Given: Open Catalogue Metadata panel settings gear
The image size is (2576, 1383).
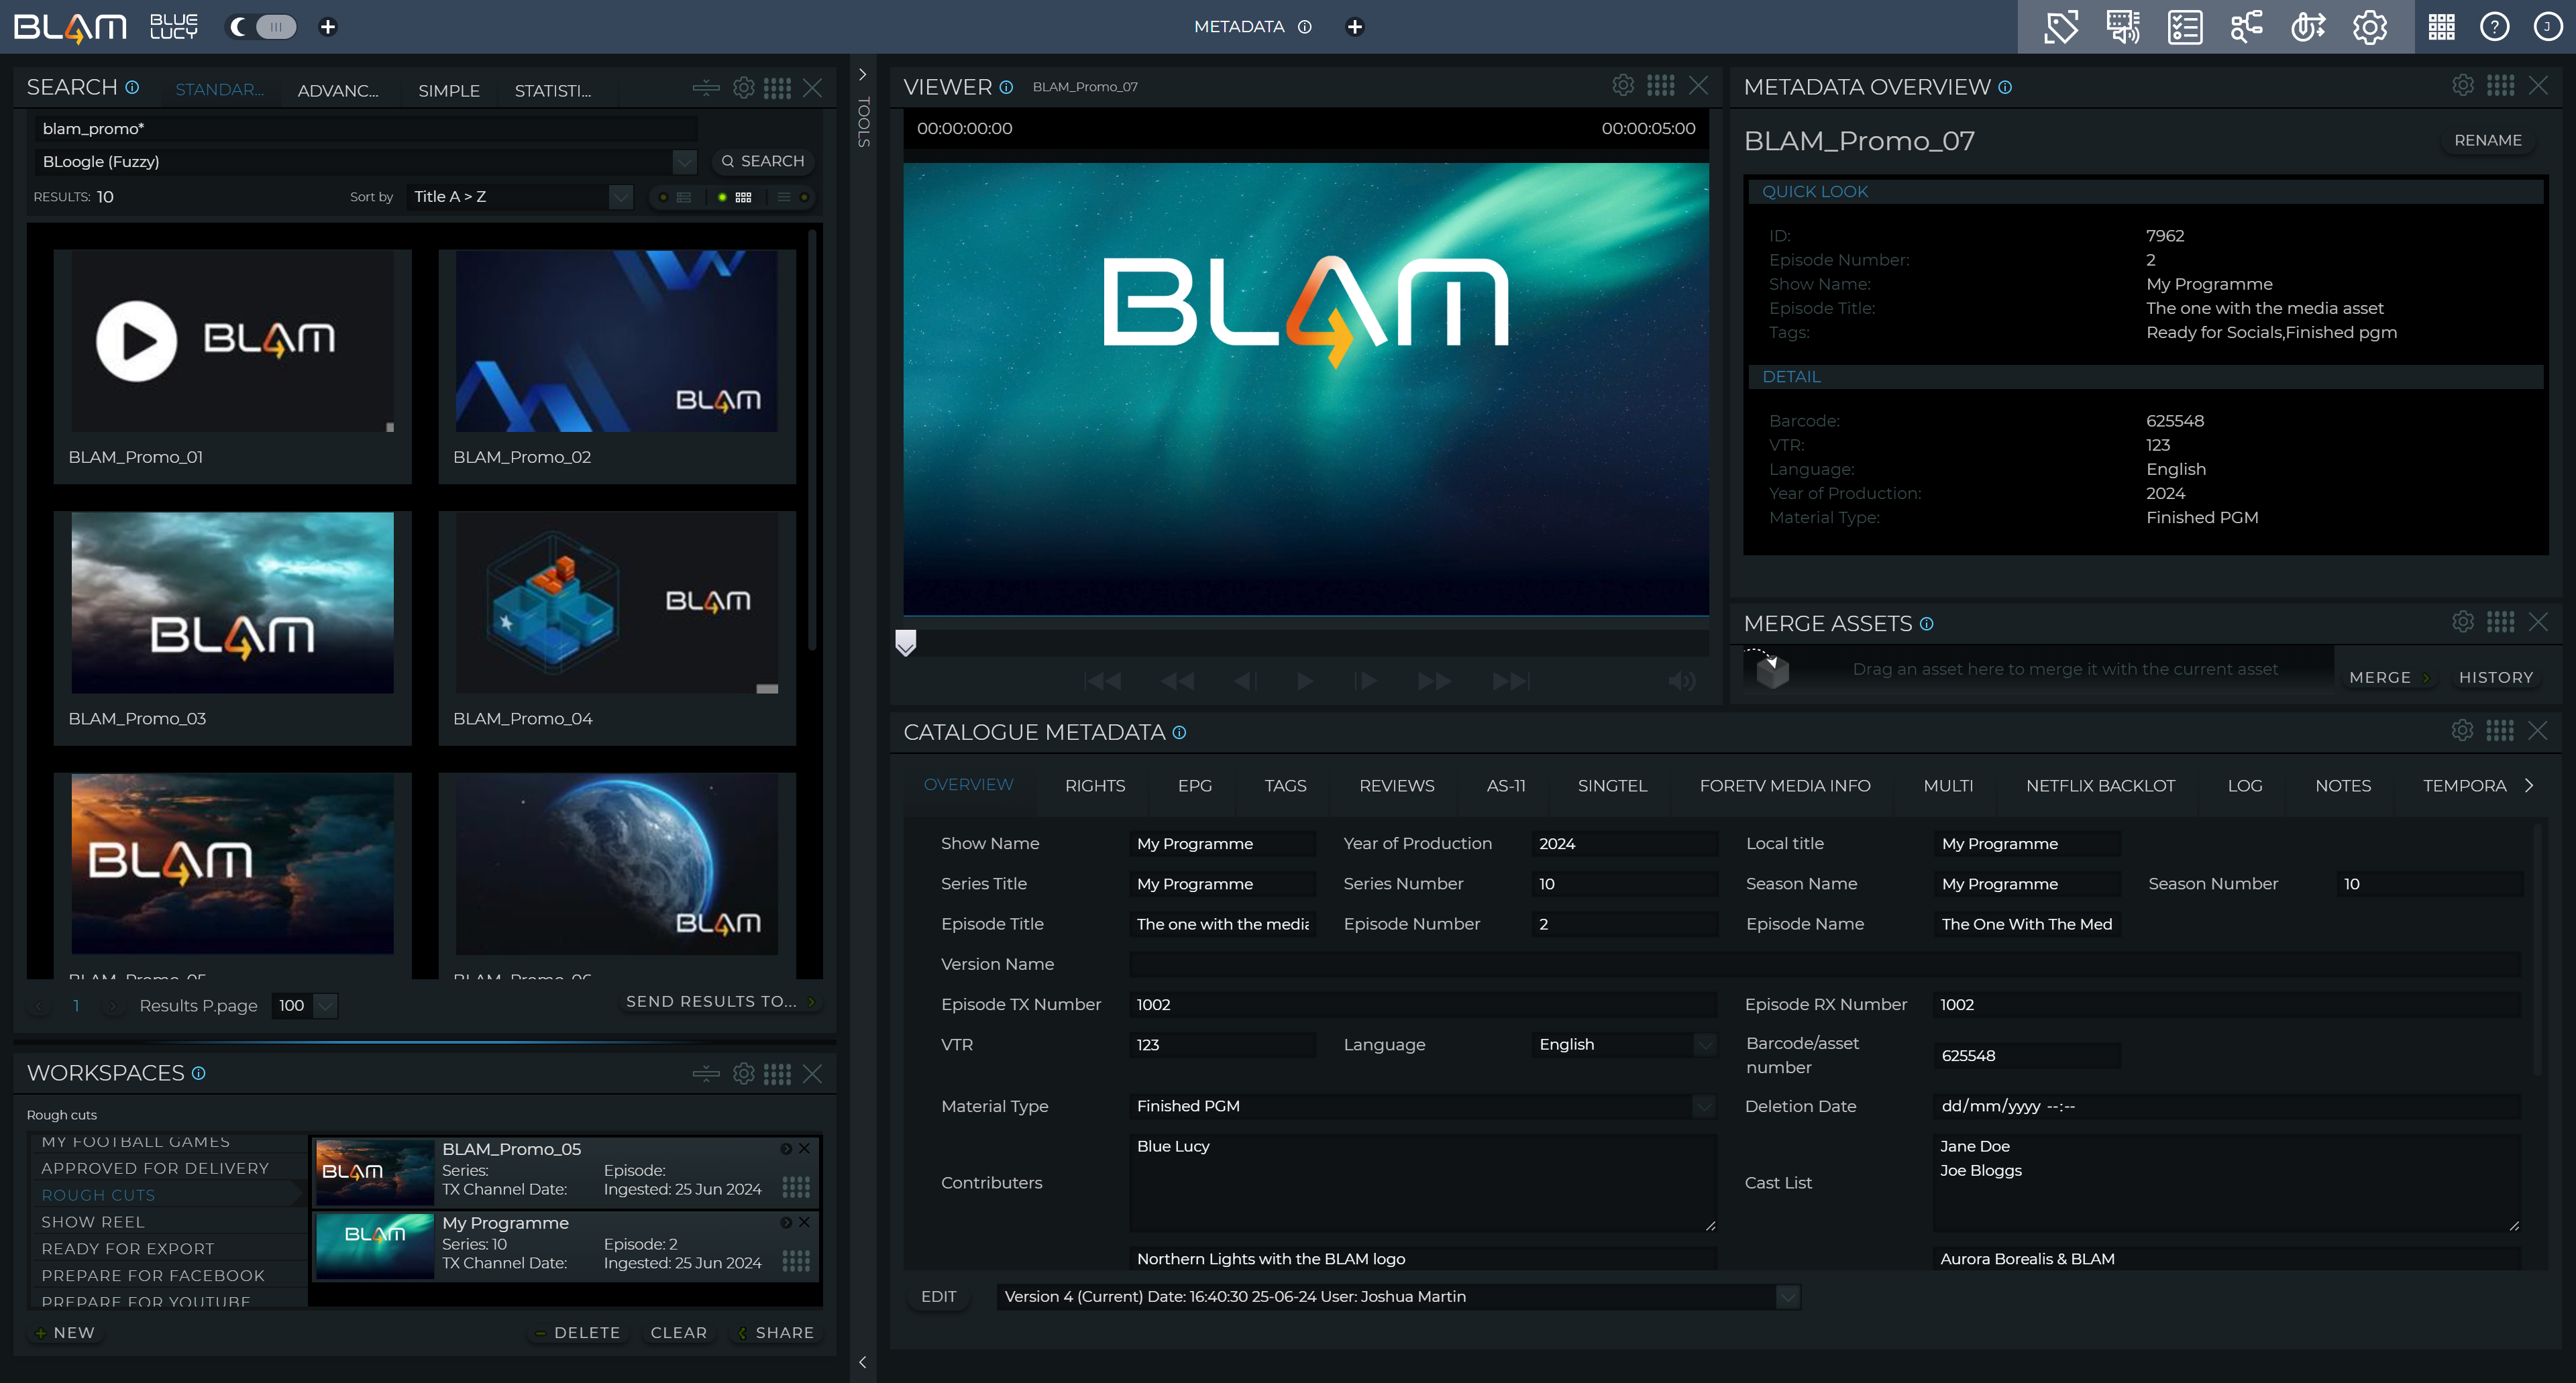Looking at the screenshot, I should point(2463,730).
